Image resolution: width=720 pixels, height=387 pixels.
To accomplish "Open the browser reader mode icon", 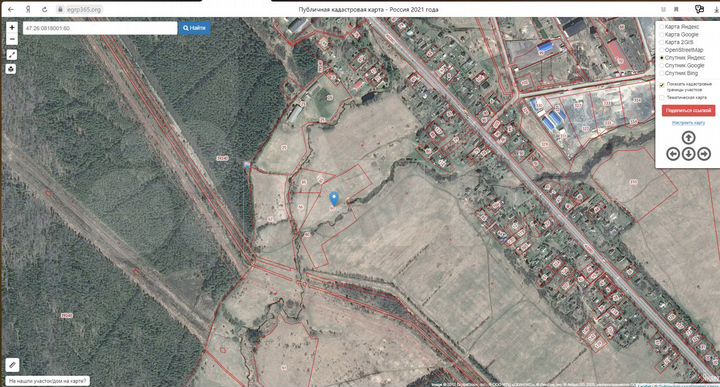I will (x=663, y=9).
